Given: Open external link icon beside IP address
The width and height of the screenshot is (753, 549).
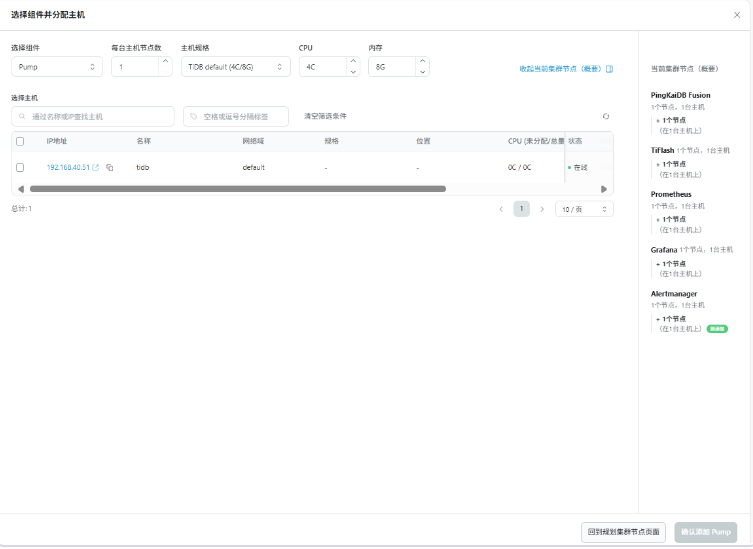Looking at the screenshot, I should point(96,167).
